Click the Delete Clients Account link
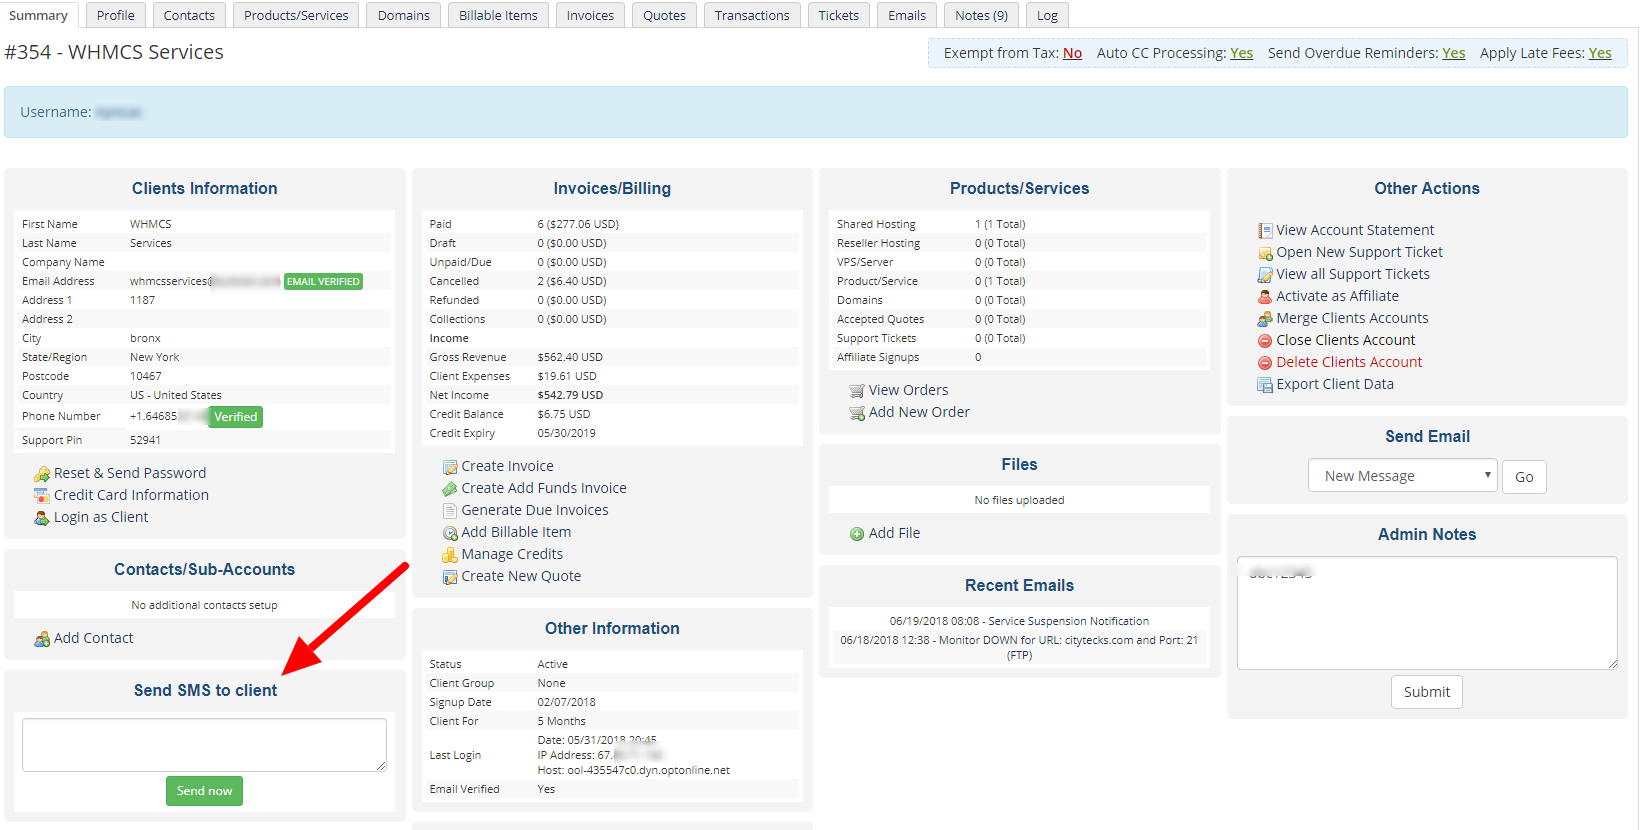Viewport: 1645px width, 830px height. [x=1349, y=362]
